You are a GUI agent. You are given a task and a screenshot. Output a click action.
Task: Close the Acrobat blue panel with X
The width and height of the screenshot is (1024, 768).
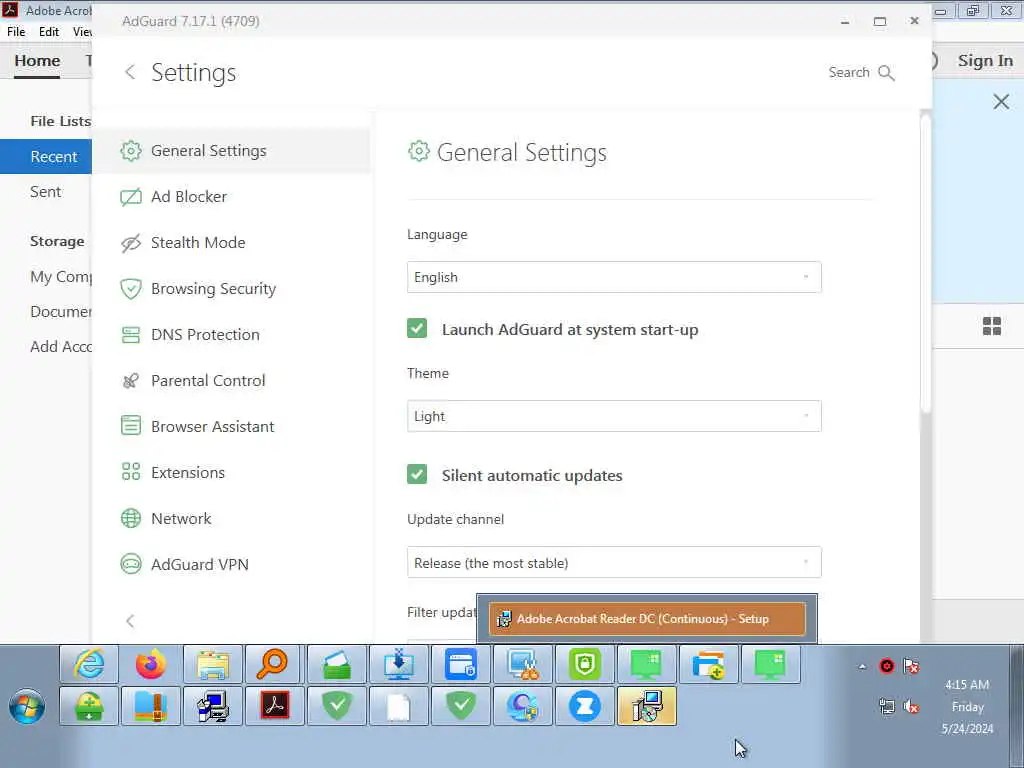click(1001, 102)
